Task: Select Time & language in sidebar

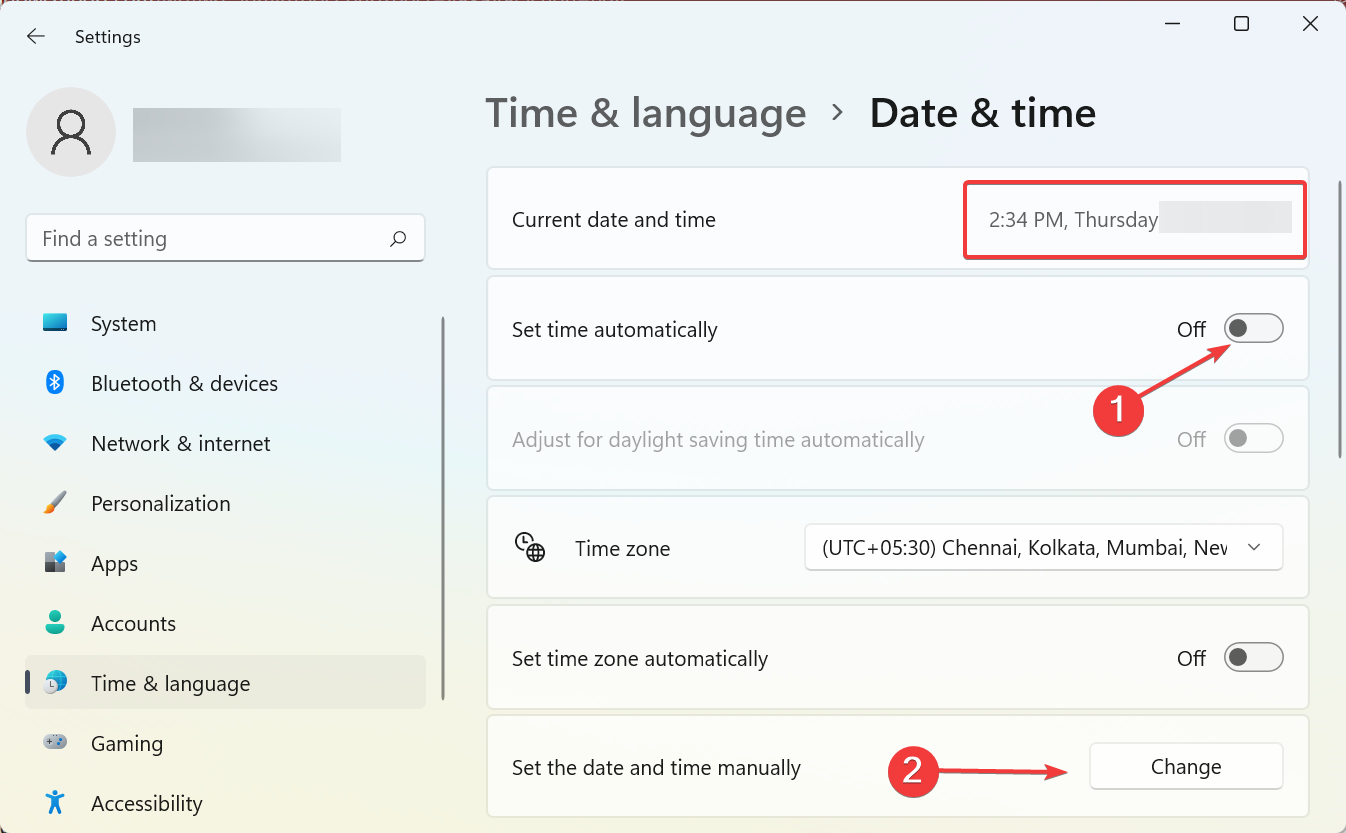Action: pos(225,683)
